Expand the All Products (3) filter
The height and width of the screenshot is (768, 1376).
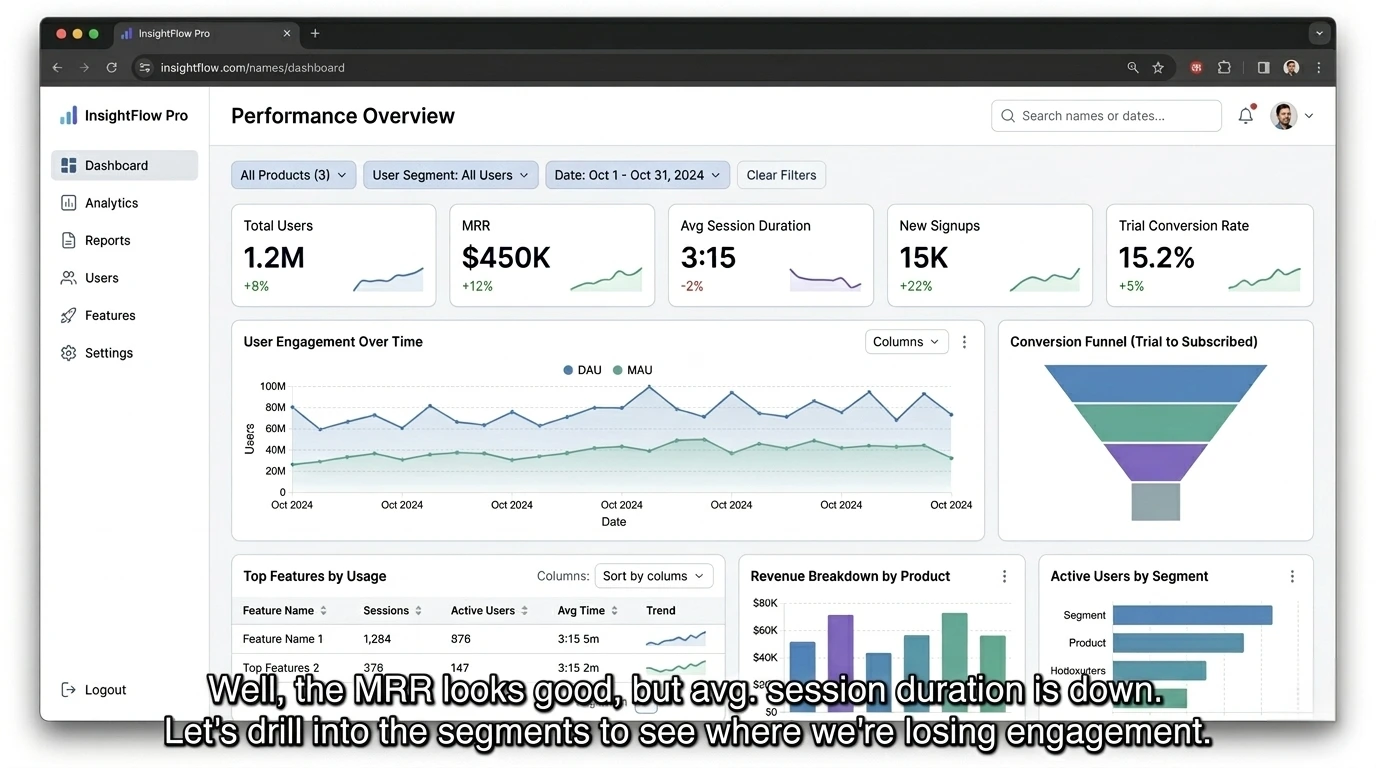[x=293, y=176]
